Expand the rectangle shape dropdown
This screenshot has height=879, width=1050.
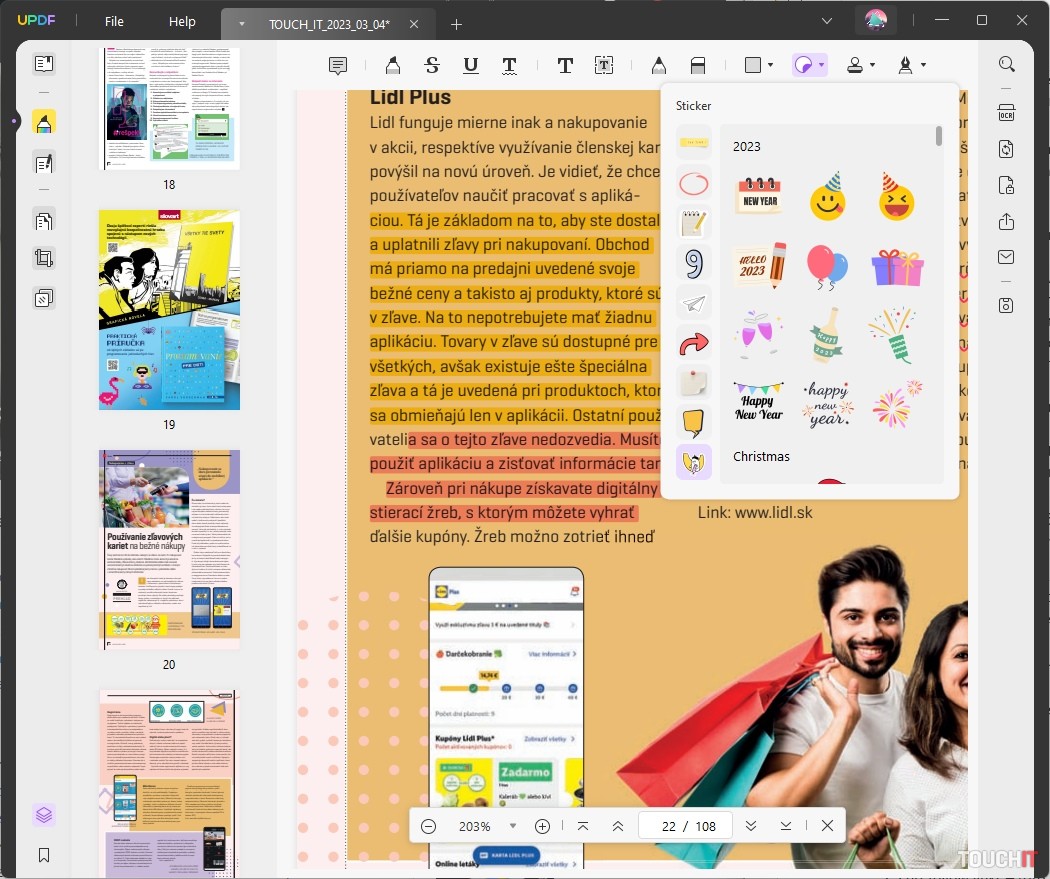tap(770, 66)
